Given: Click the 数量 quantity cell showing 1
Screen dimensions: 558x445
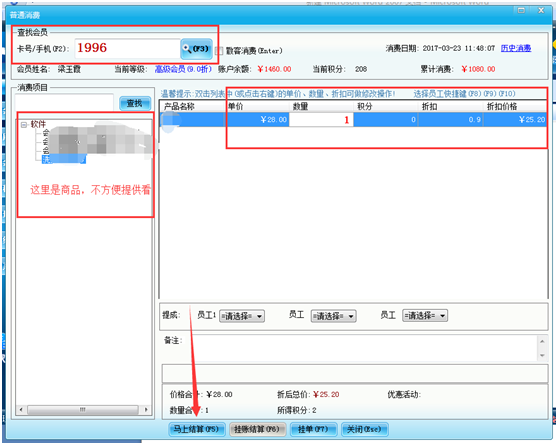Looking at the screenshot, I should [321, 120].
